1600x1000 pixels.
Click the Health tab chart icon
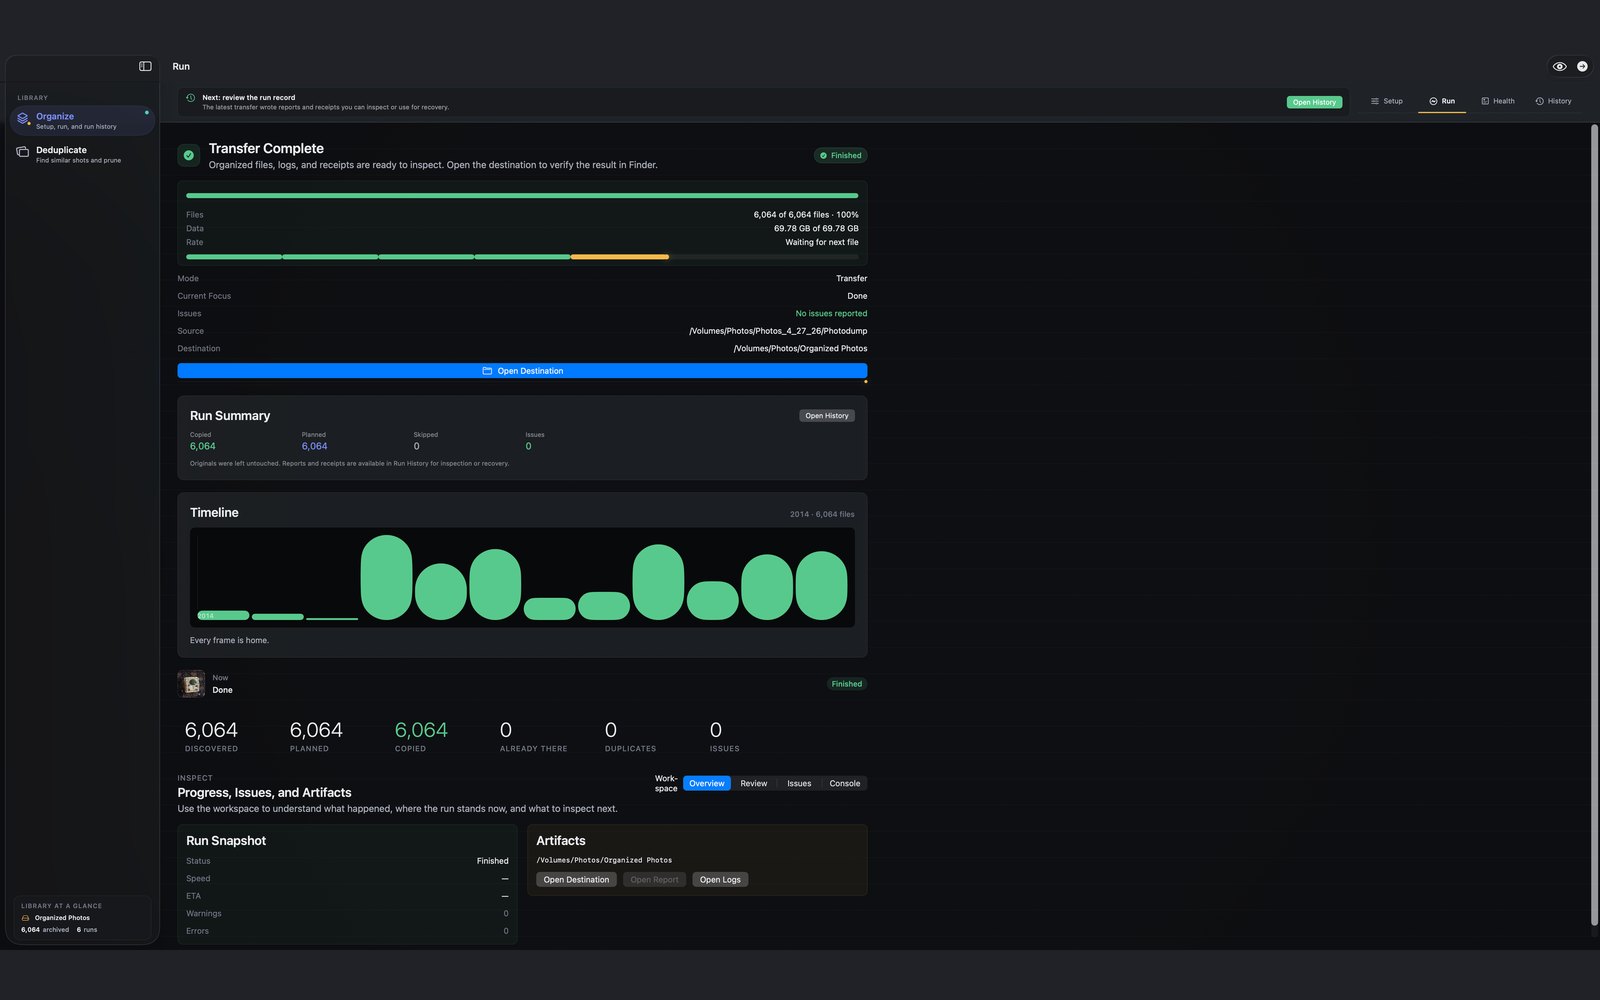point(1485,101)
